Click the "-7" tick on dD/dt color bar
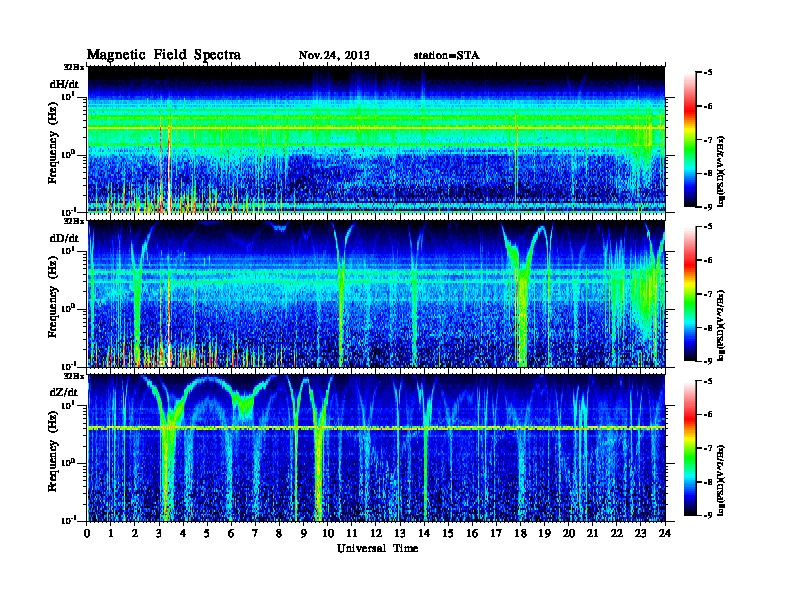This screenshot has width=792, height=612. pyautogui.click(x=708, y=294)
